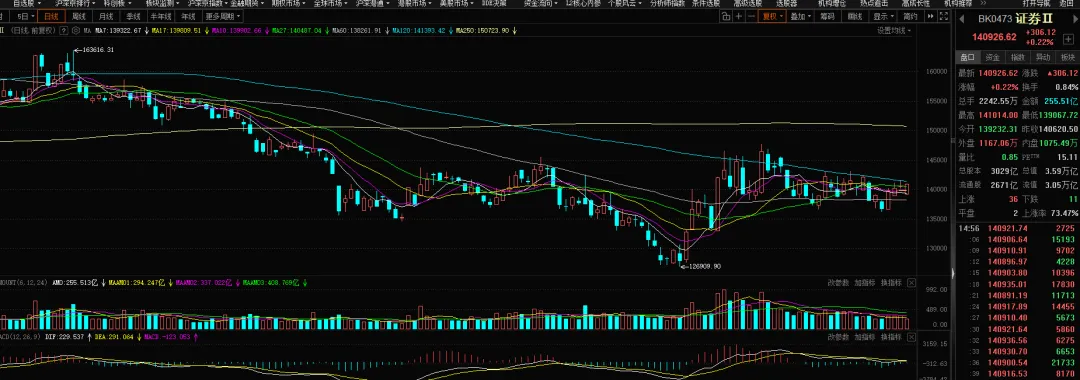The image size is (1080, 380).
Task: Click 换指标 in volume panel
Action: (891, 282)
